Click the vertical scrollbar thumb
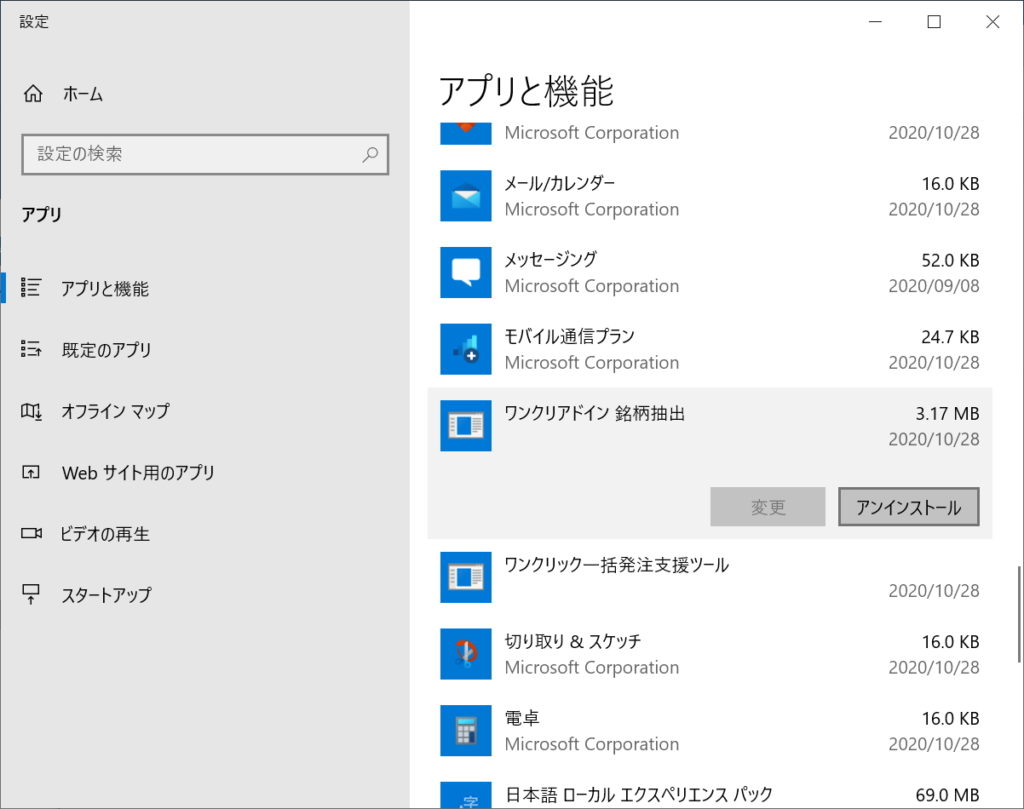This screenshot has width=1024, height=809. point(1019,614)
